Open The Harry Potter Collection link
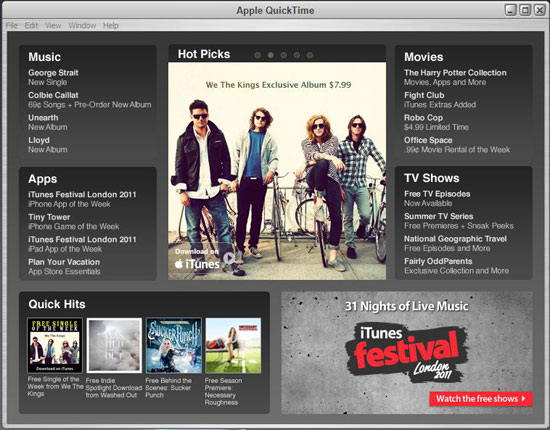This screenshot has height=430, width=550. point(455,77)
